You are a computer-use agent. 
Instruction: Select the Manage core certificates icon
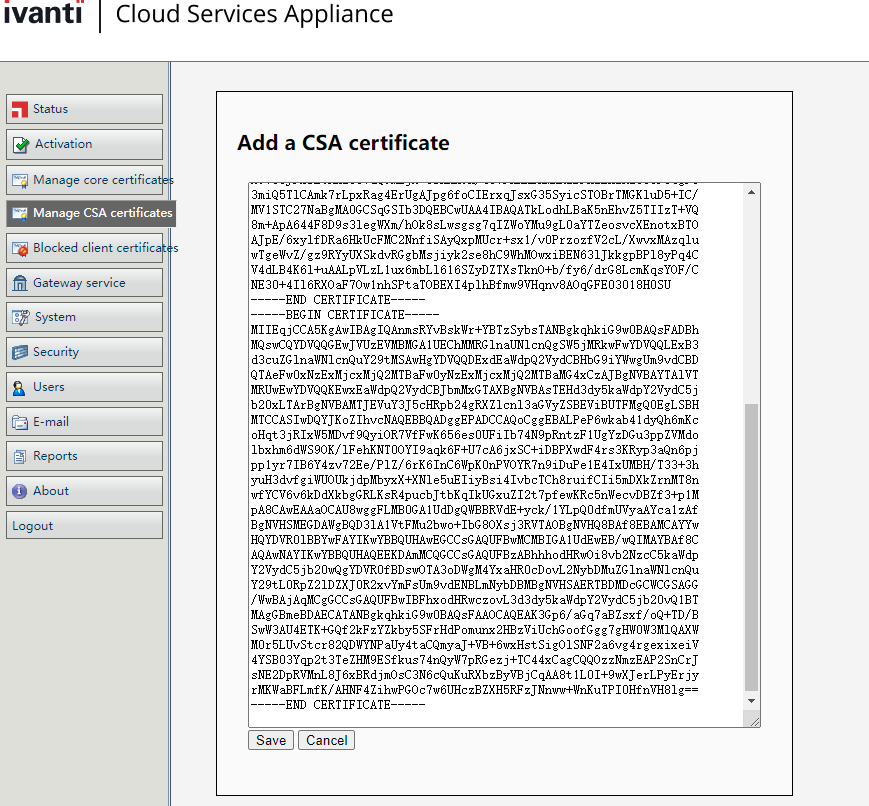pos(20,180)
